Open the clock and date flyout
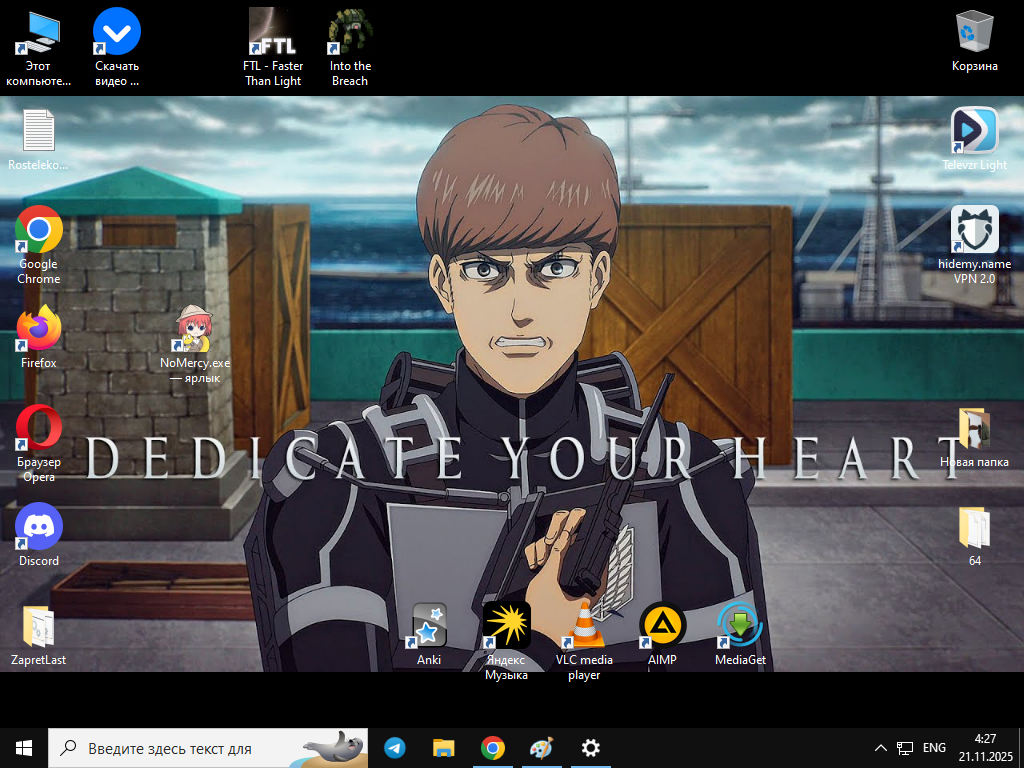Image resolution: width=1024 pixels, height=768 pixels. [985, 748]
